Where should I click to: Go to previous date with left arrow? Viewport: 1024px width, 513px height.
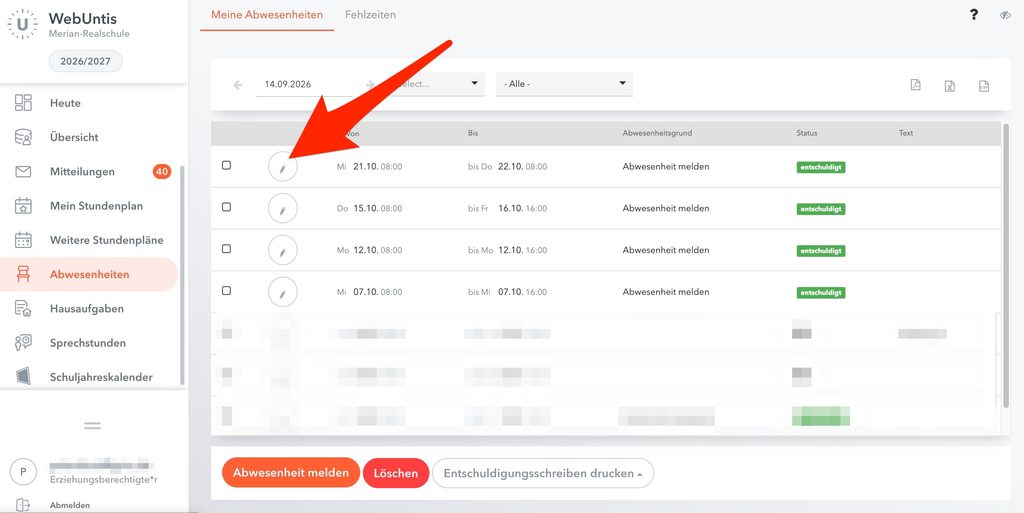tap(238, 85)
